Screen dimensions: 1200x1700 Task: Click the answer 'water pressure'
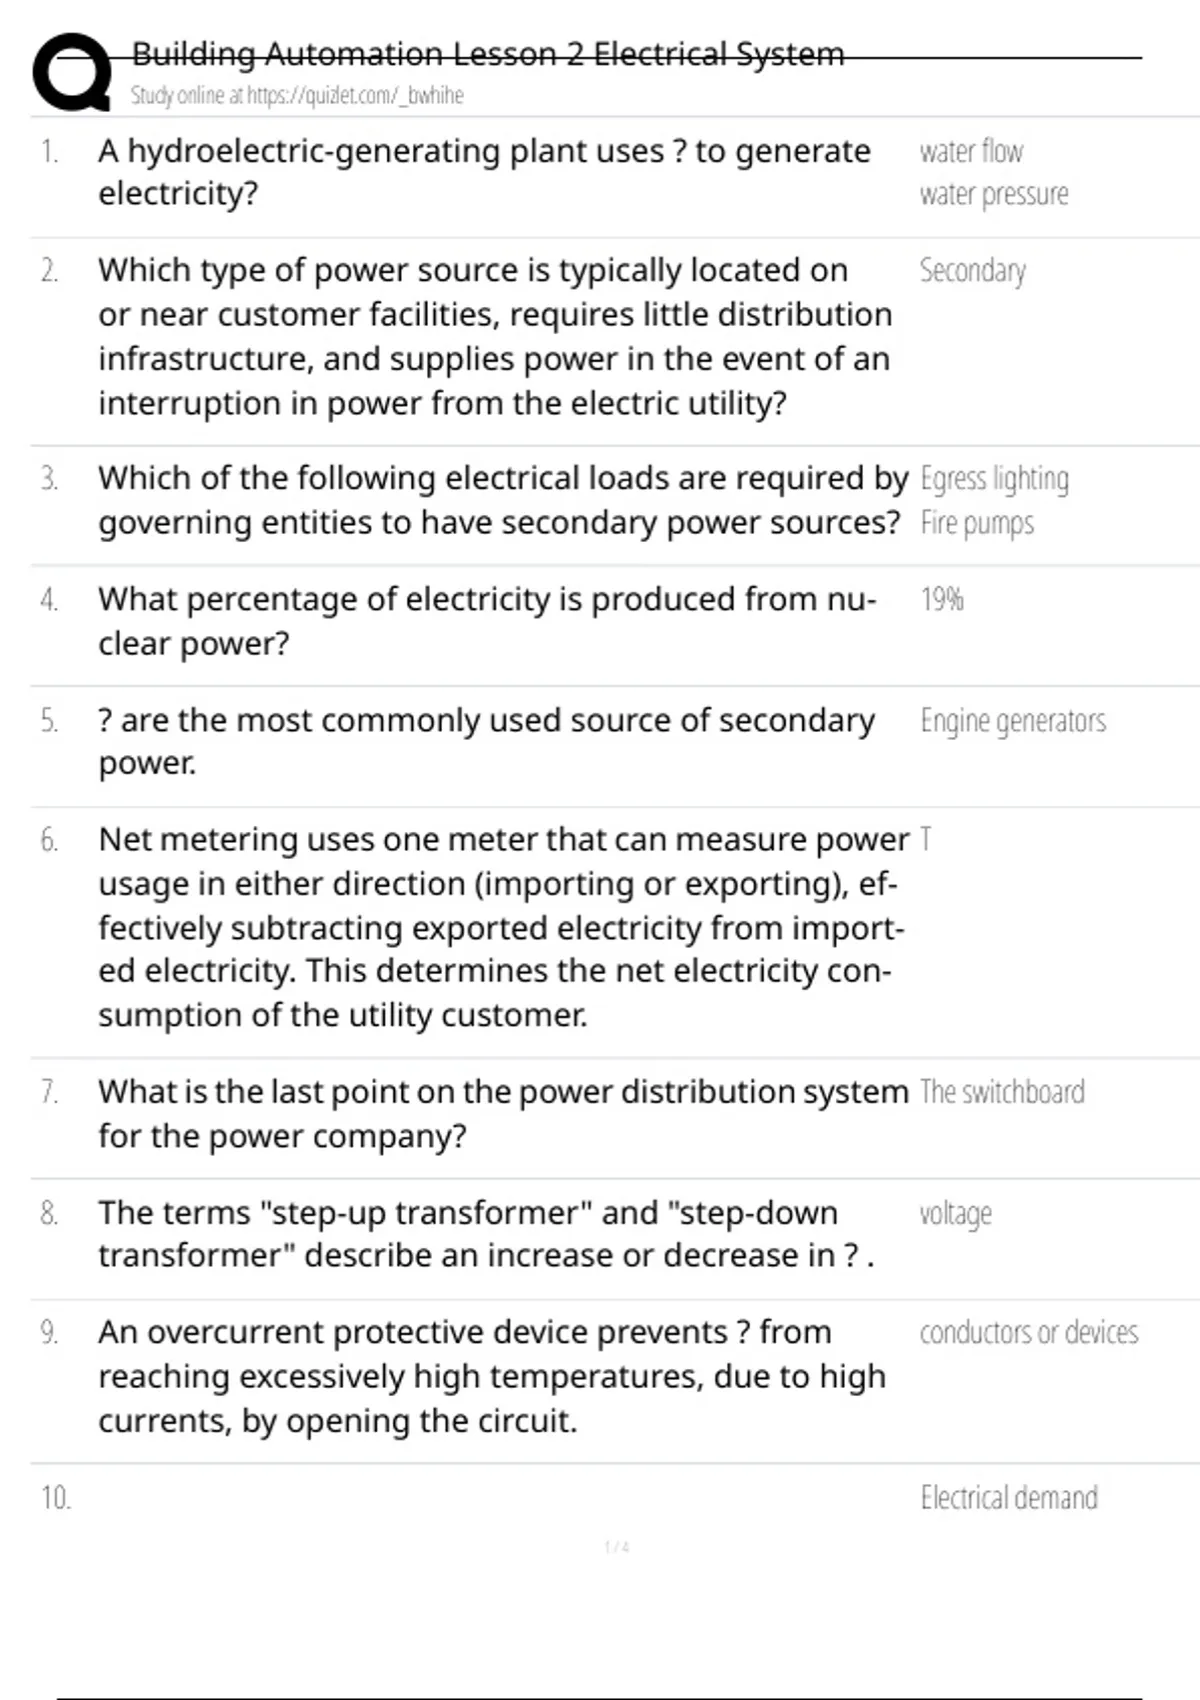[x=993, y=194]
